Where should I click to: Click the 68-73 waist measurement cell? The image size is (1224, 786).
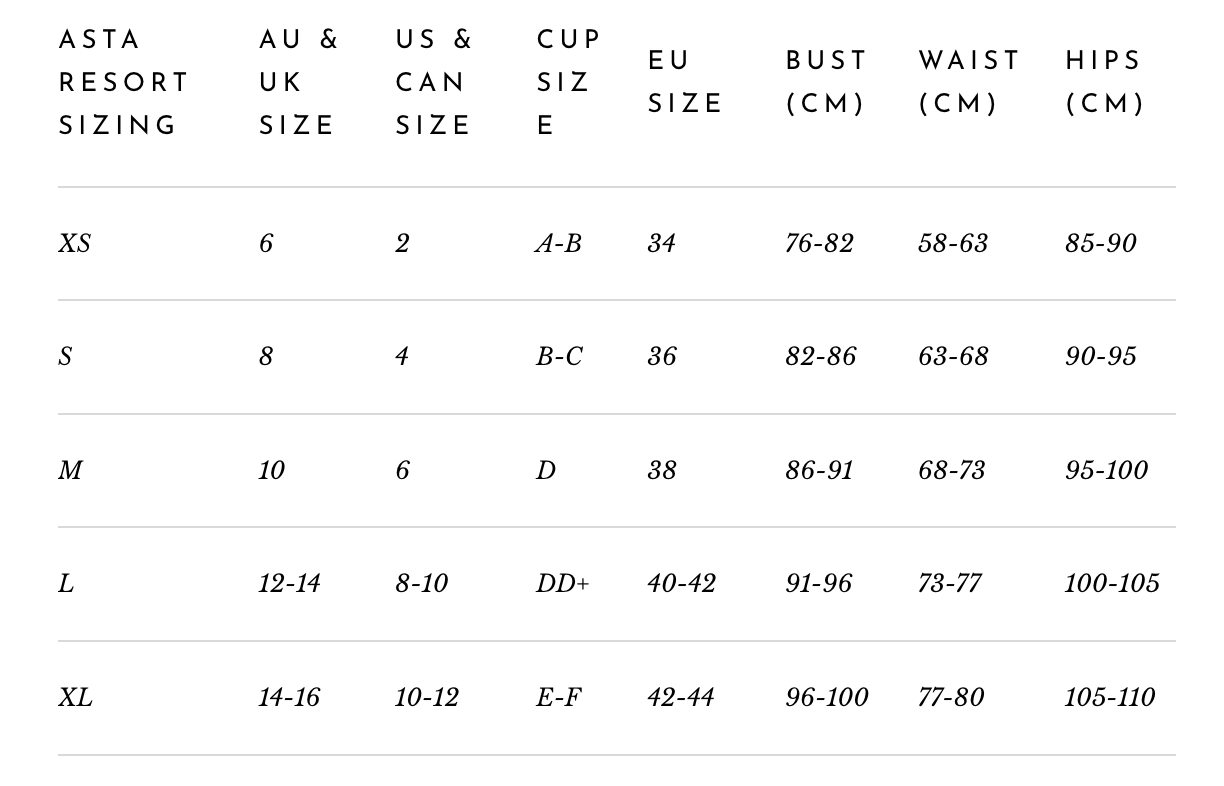coord(952,470)
